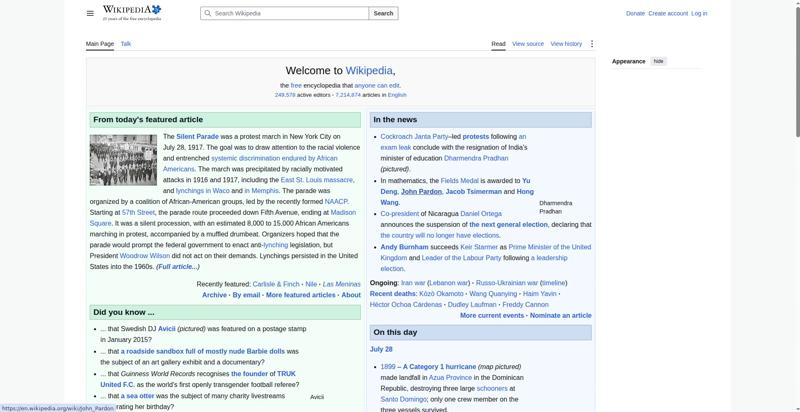Click the Create account link
Image resolution: width=800 pixels, height=412 pixels.
[668, 13]
